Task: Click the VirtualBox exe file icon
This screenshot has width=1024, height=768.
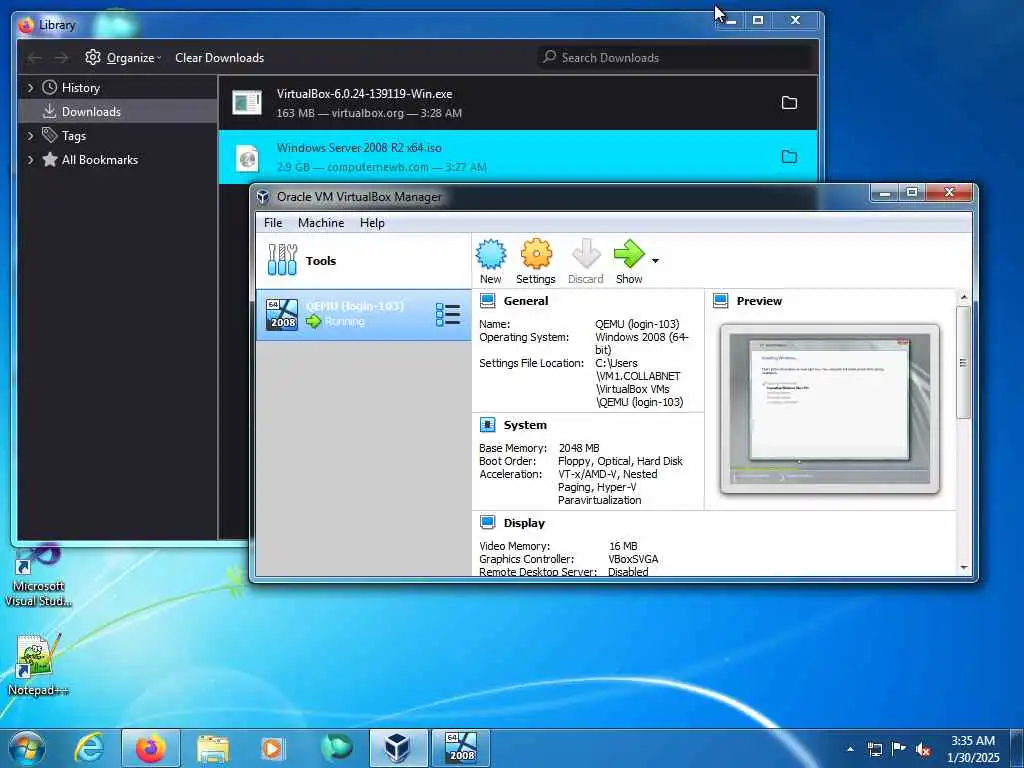Action: pos(247,103)
